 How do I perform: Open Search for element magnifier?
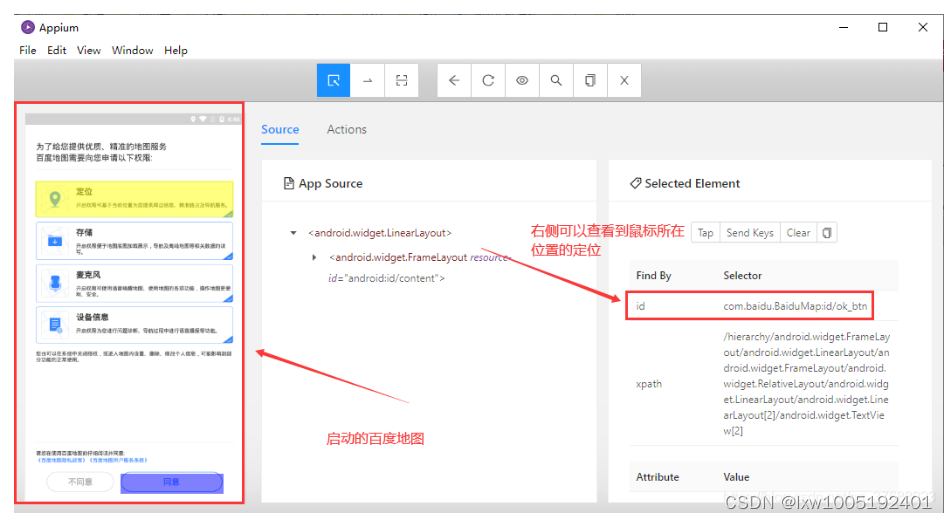(x=556, y=80)
